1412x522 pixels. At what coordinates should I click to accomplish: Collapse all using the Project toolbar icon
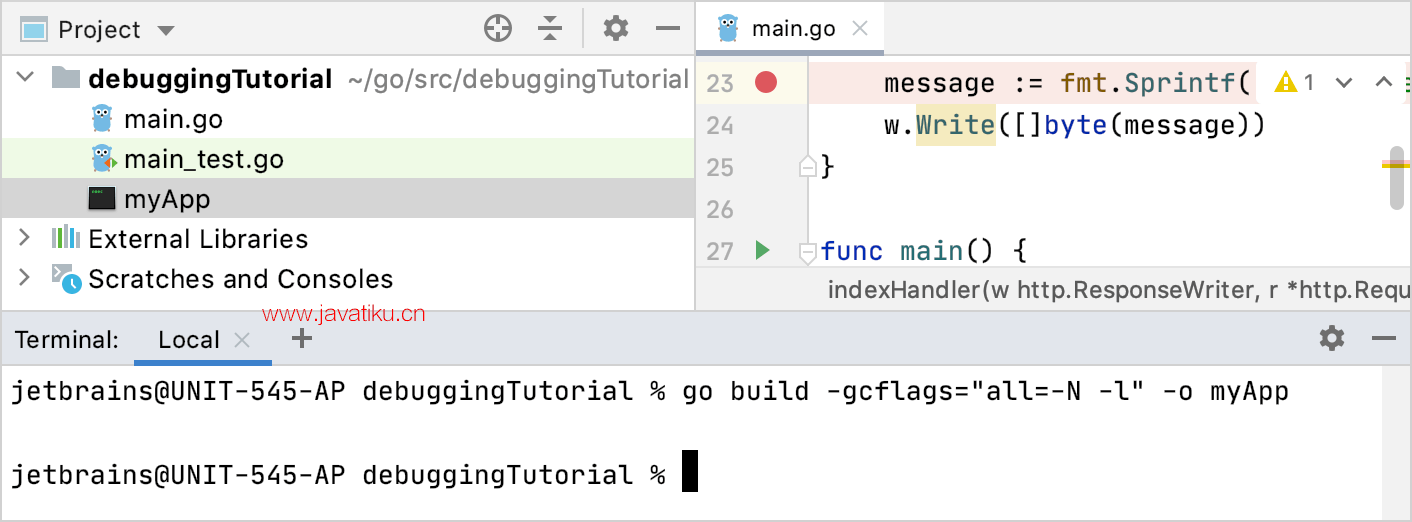(x=550, y=29)
